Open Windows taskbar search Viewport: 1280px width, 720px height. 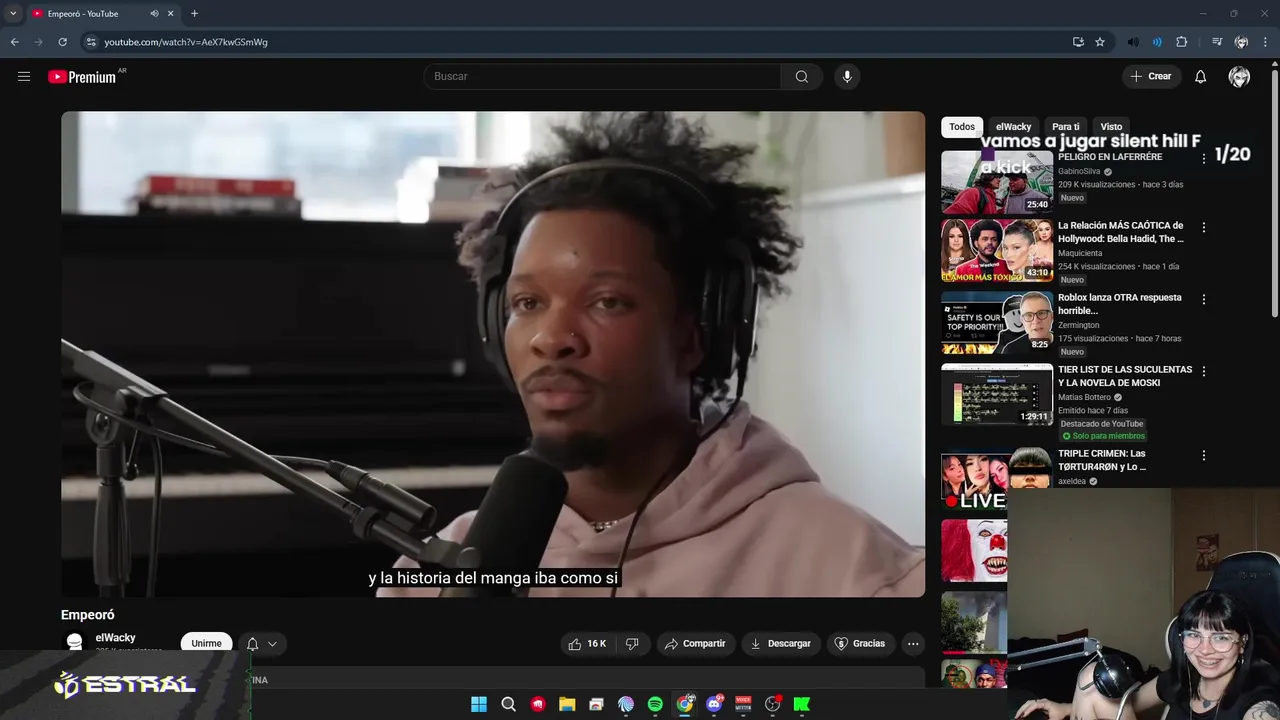[x=508, y=704]
